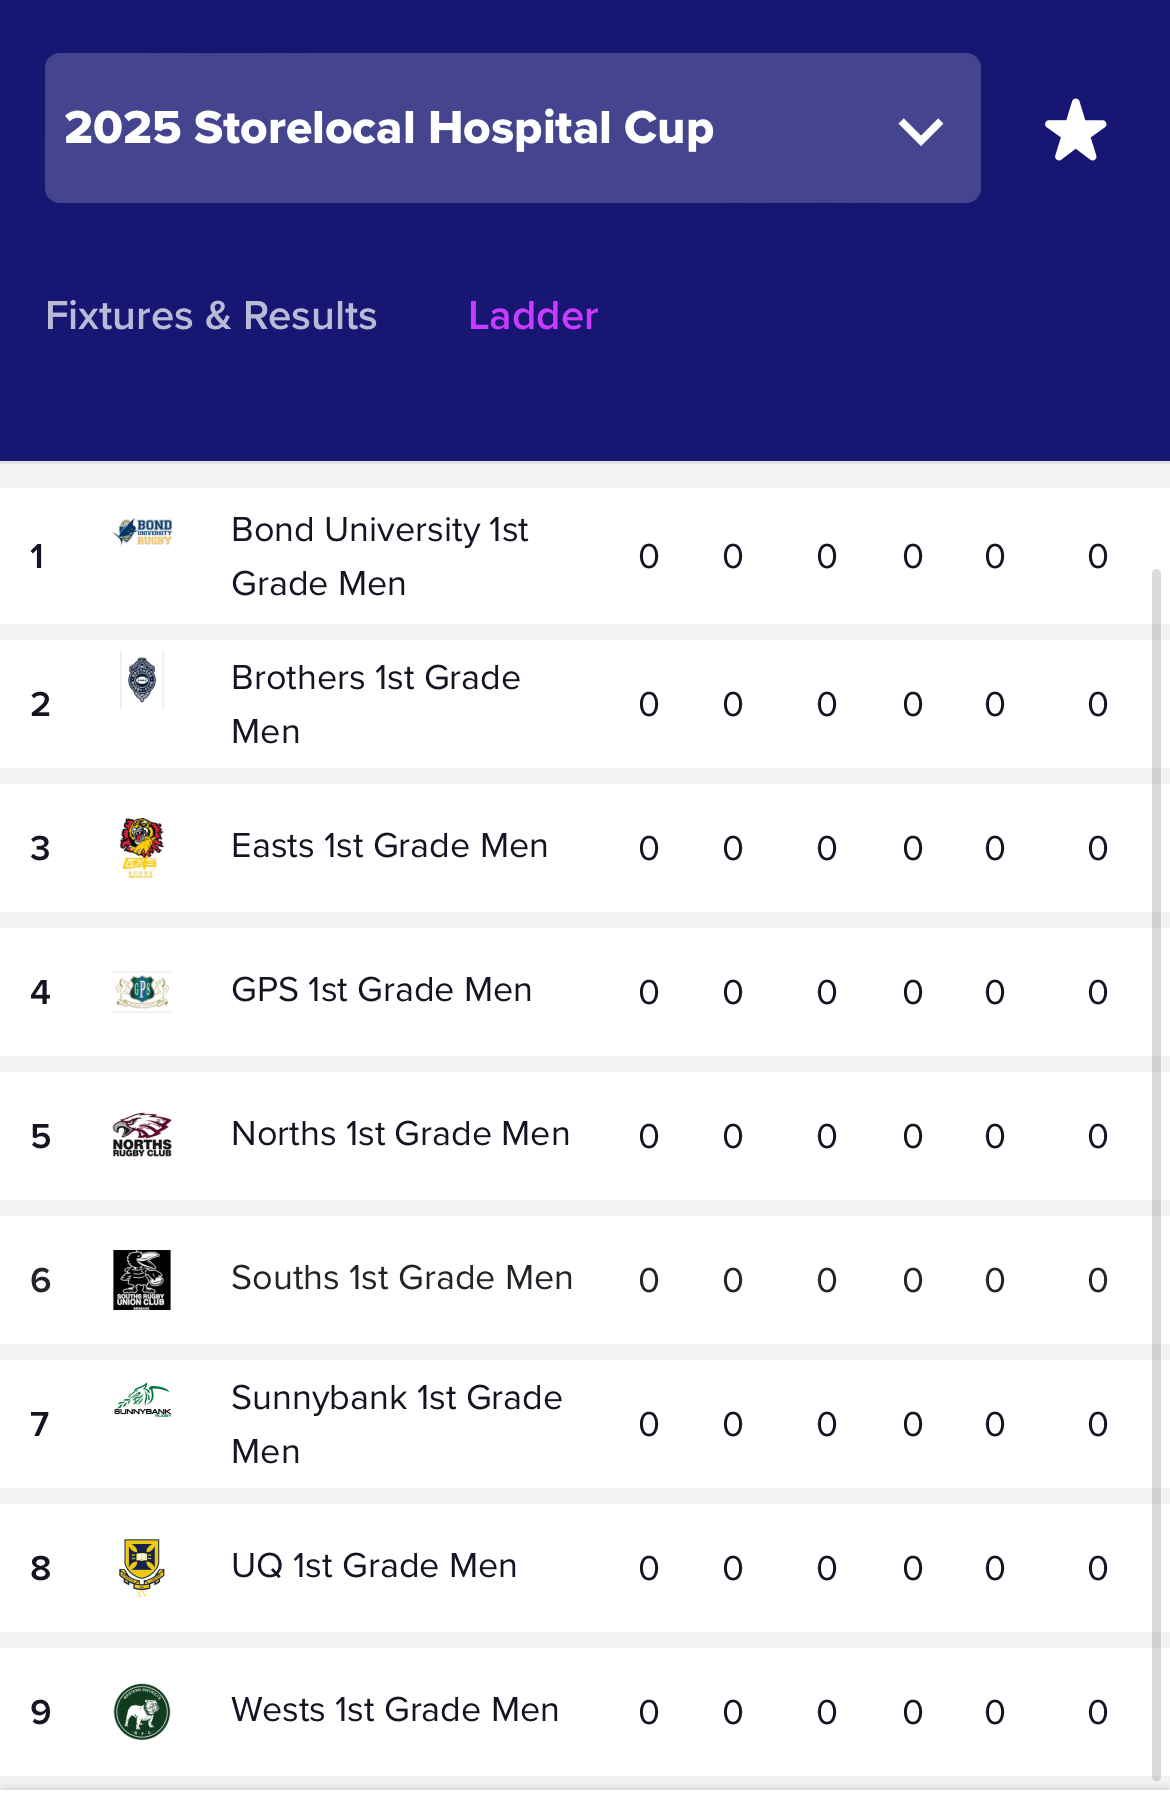Image resolution: width=1170 pixels, height=1798 pixels.
Task: Select the Ladder tab
Action: click(533, 316)
